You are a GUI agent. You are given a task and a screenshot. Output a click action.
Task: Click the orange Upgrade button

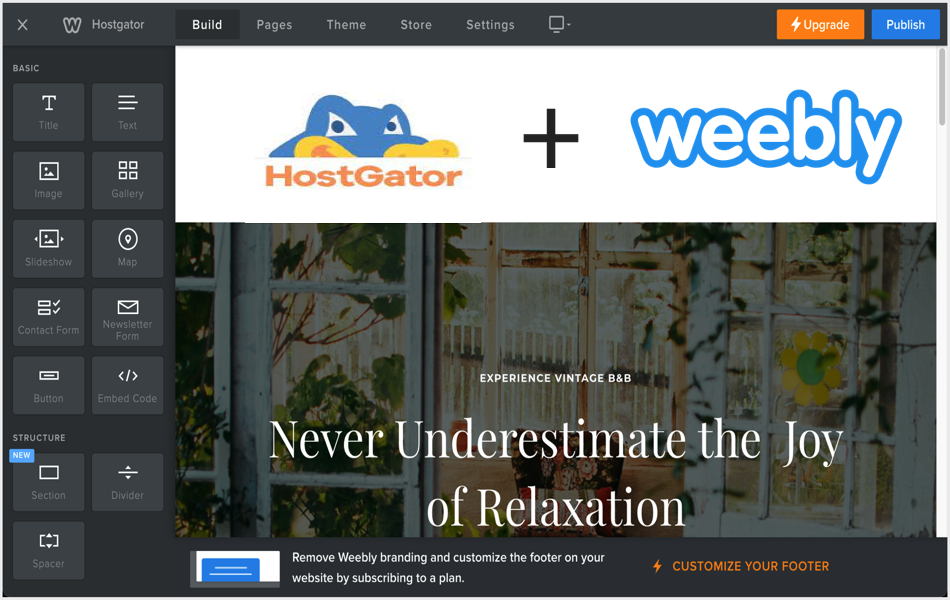click(x=820, y=25)
